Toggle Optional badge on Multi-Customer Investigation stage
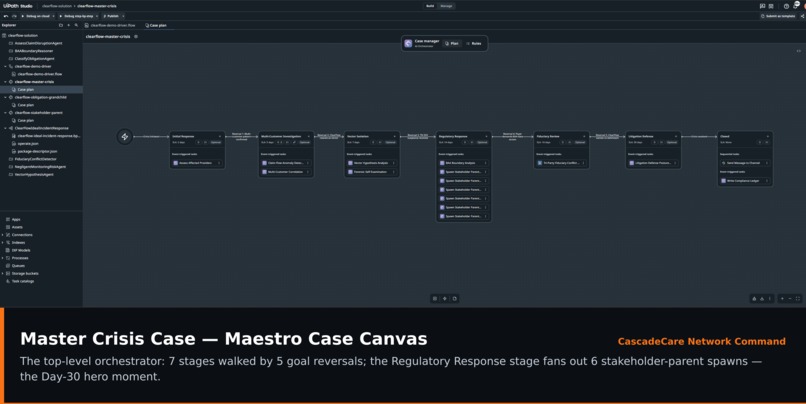Image resolution: width=806 pixels, height=404 pixels. (x=304, y=142)
